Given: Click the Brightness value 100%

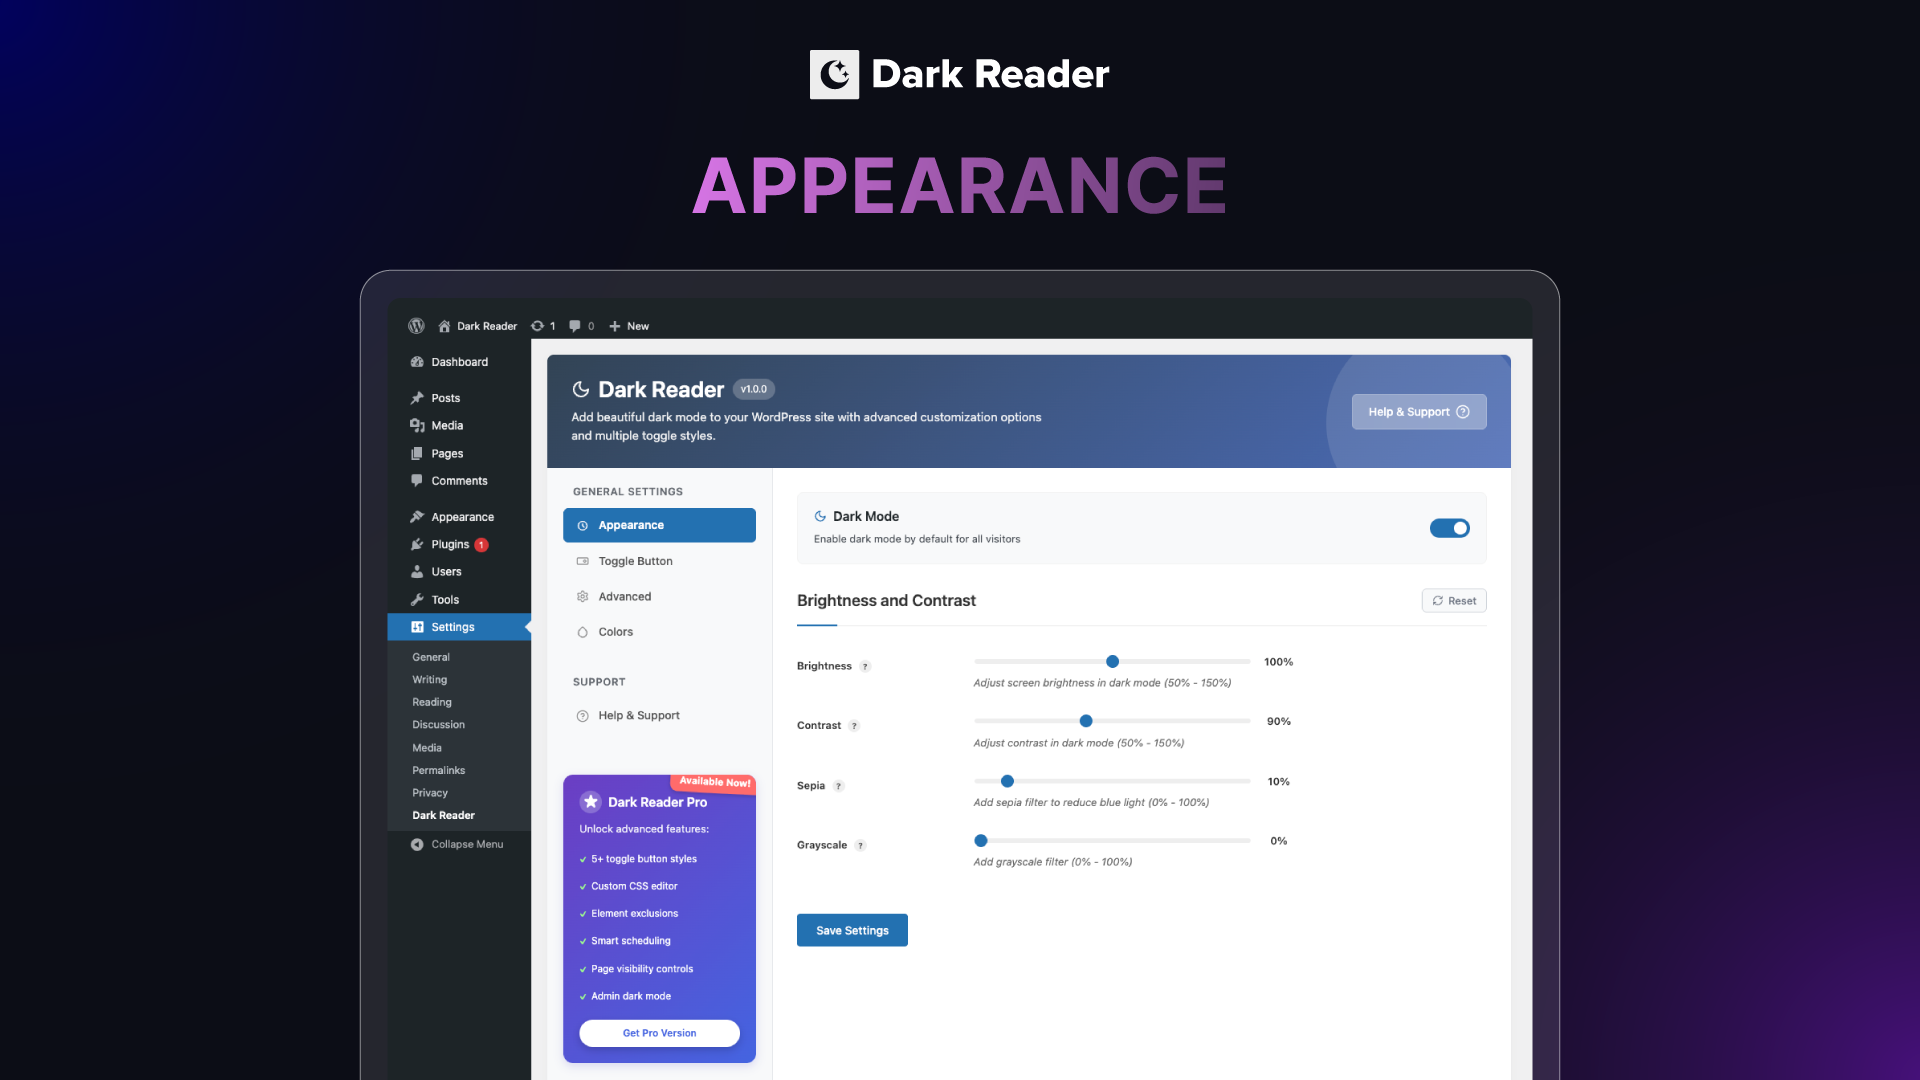Looking at the screenshot, I should [x=1278, y=662].
